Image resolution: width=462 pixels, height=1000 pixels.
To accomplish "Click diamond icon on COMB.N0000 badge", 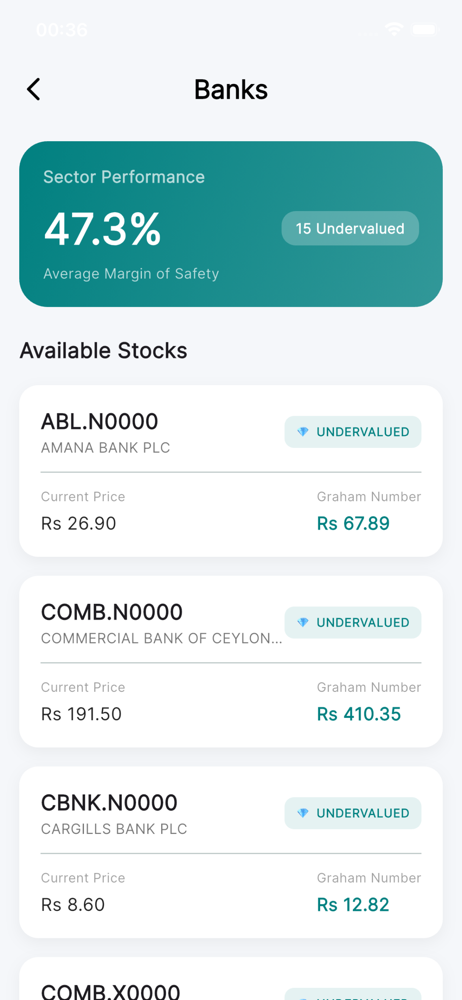I will [x=303, y=622].
